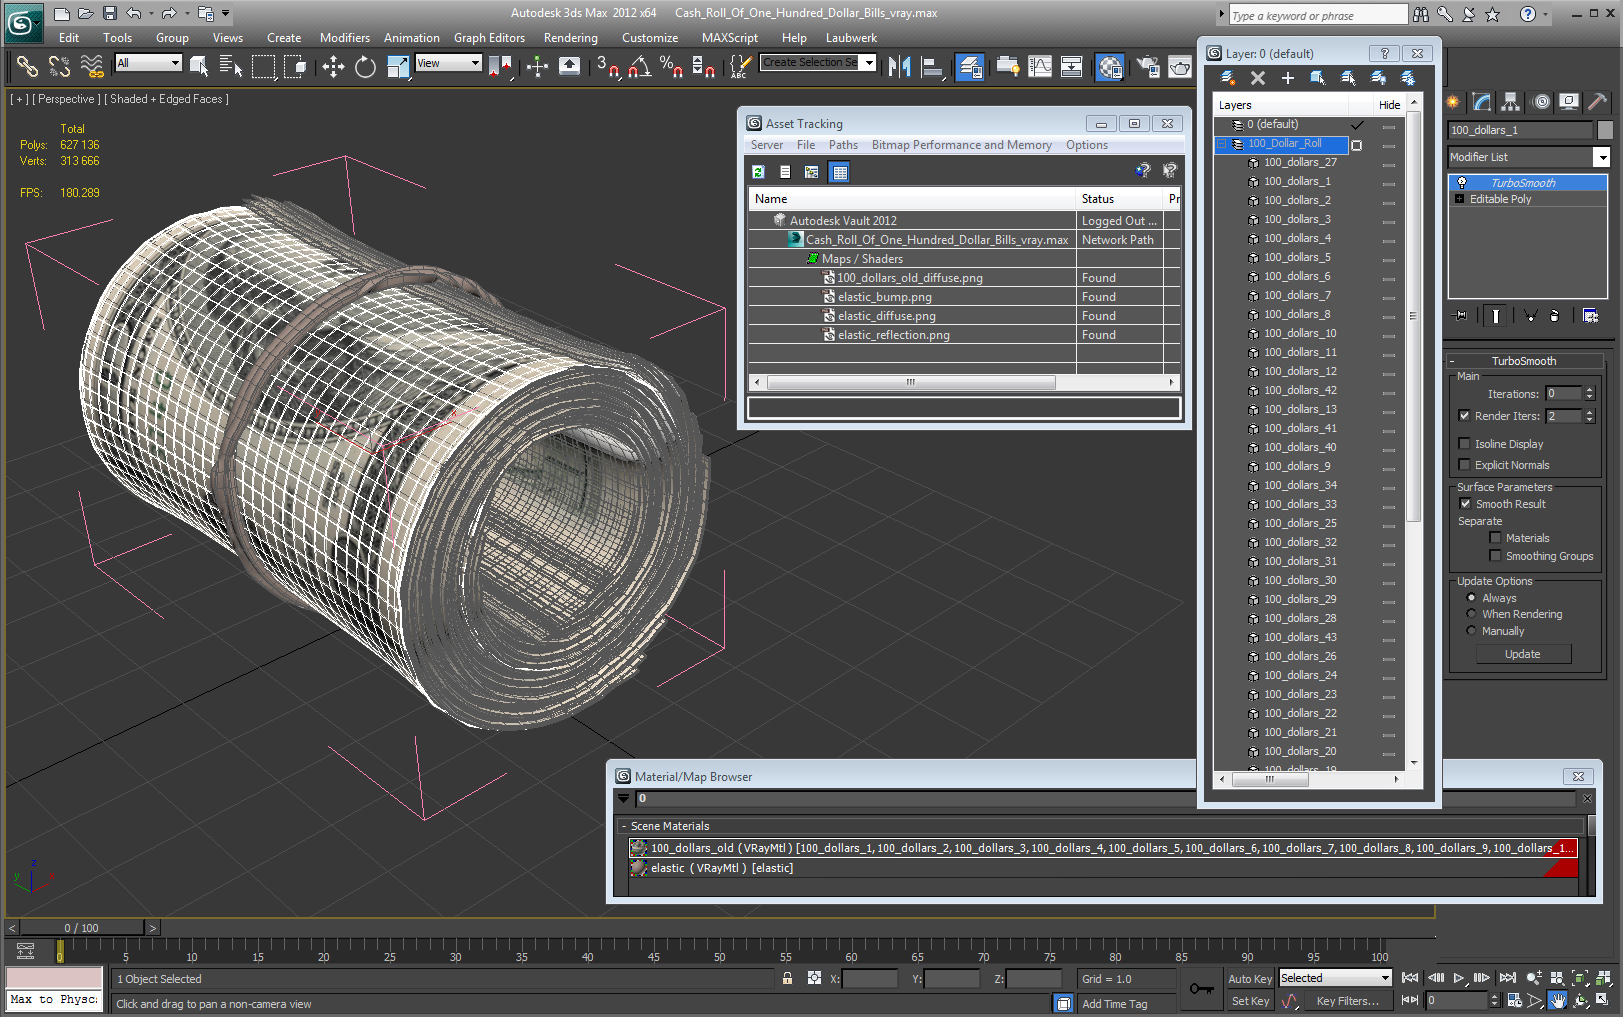Screen dimensions: 1623x1017
Task: Open Select by Name dialog
Action: (x=231, y=66)
